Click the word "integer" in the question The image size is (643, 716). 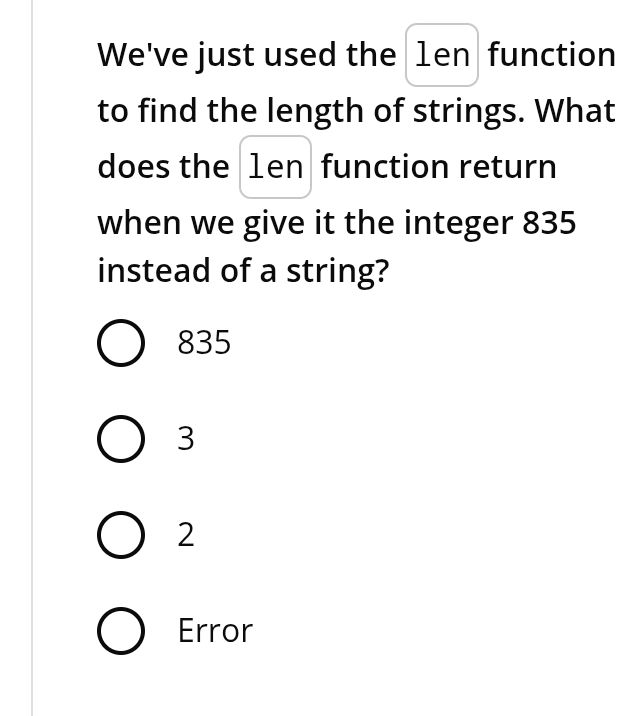pos(458,223)
